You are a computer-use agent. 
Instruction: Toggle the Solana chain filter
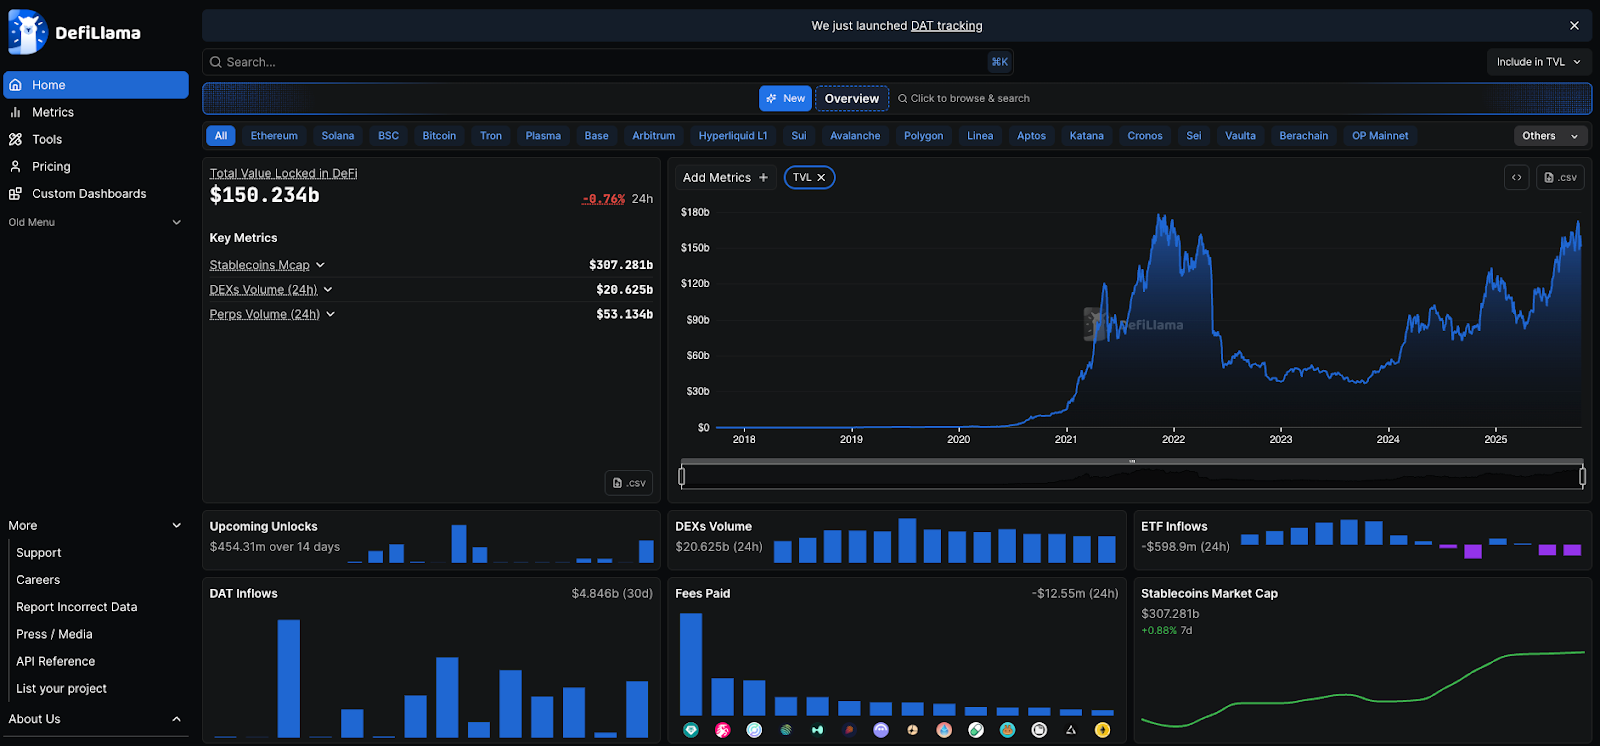click(337, 136)
